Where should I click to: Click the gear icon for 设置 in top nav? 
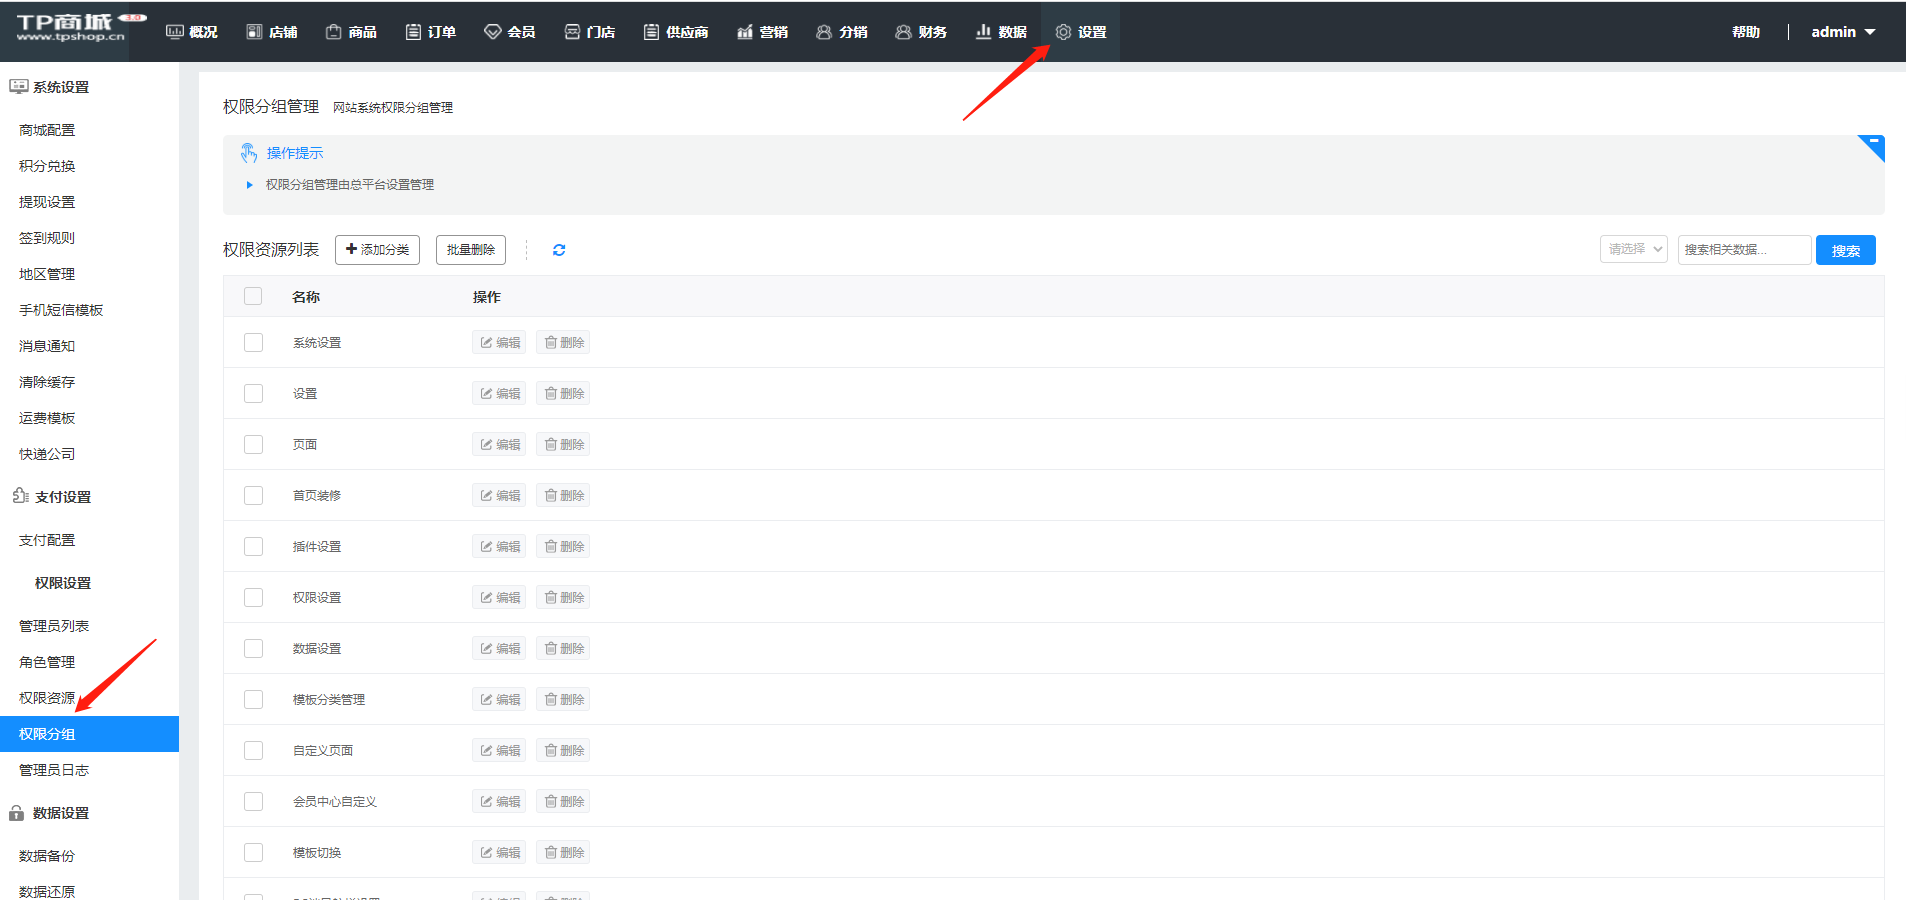1063,32
